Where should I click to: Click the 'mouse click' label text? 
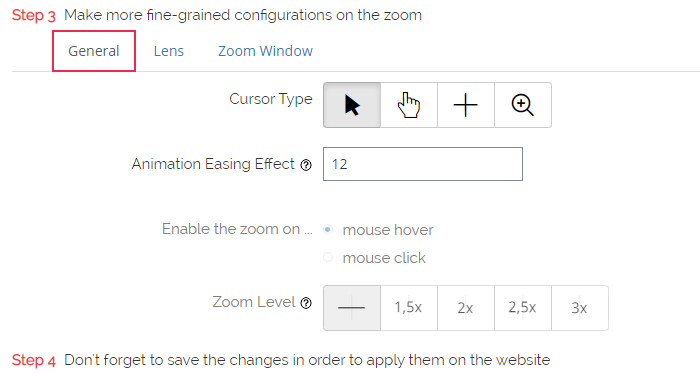pos(384,258)
